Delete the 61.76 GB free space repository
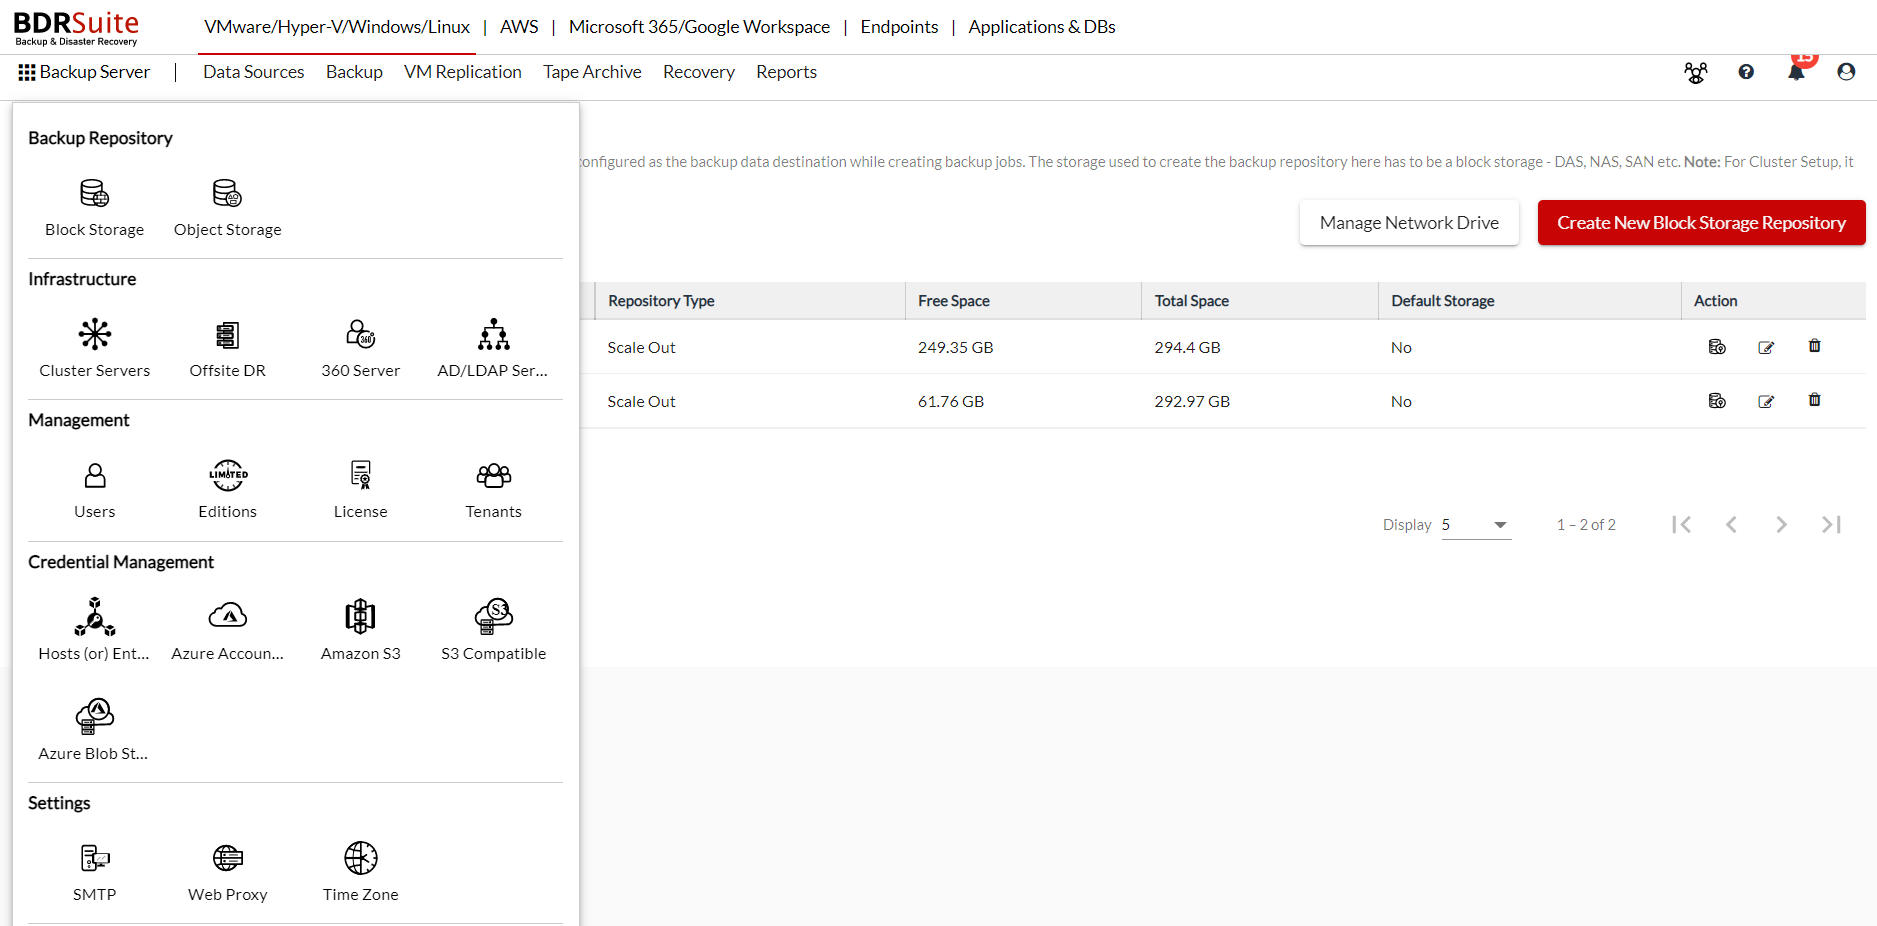The image size is (1877, 926). (x=1814, y=400)
